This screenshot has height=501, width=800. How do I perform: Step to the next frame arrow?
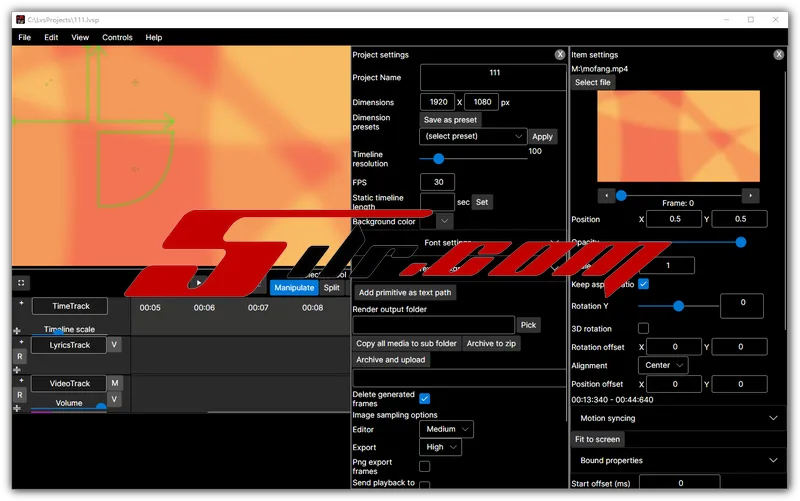tap(751, 196)
